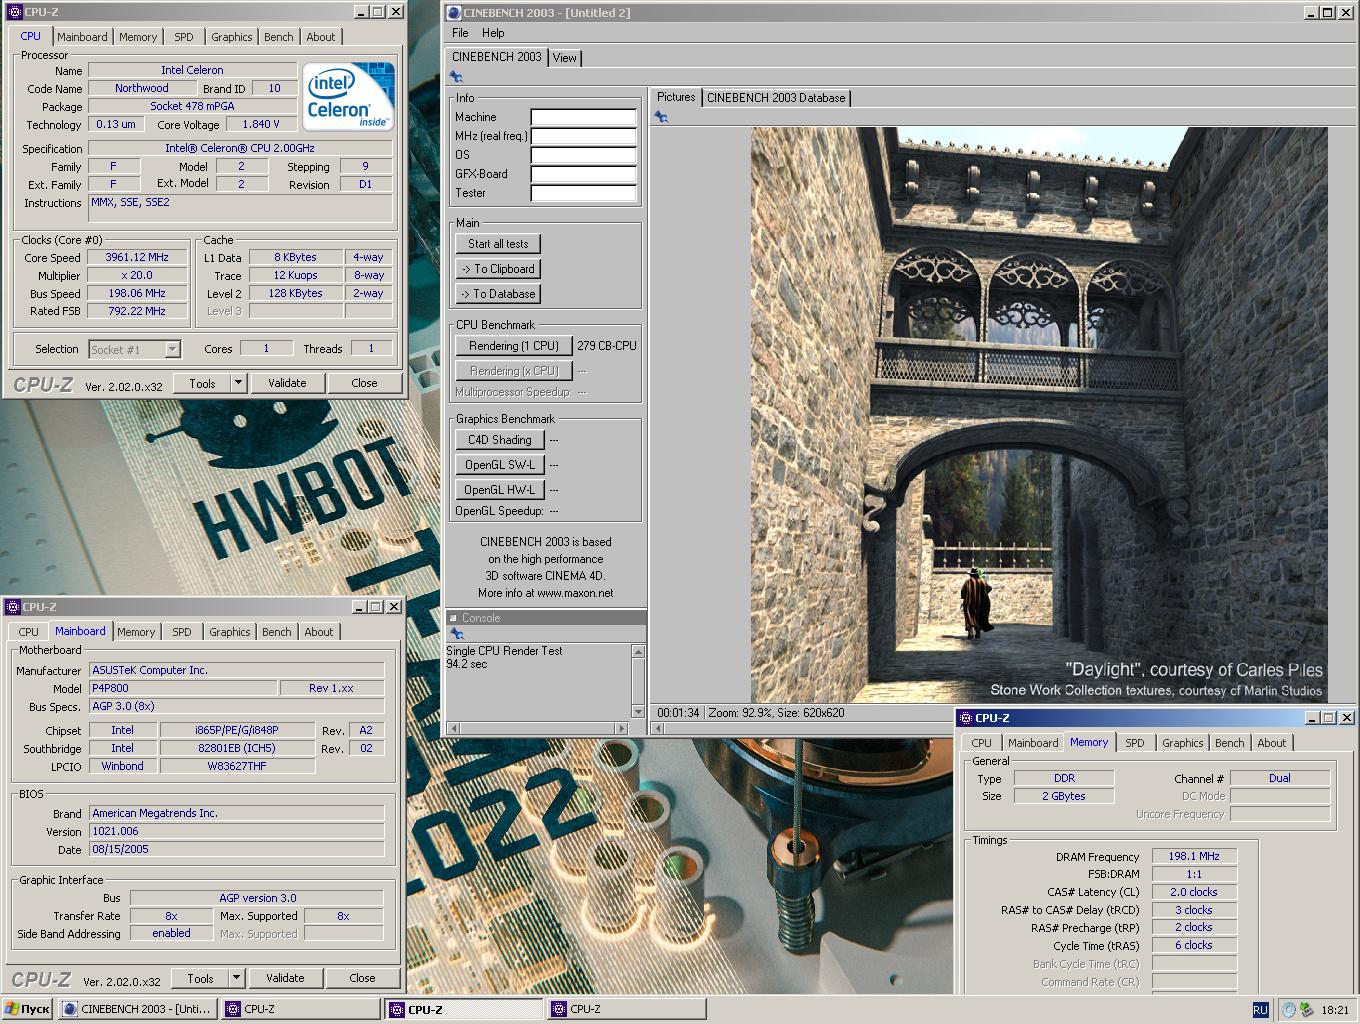Click CINEBENCH window title bar icon

pyautogui.click(x=453, y=13)
